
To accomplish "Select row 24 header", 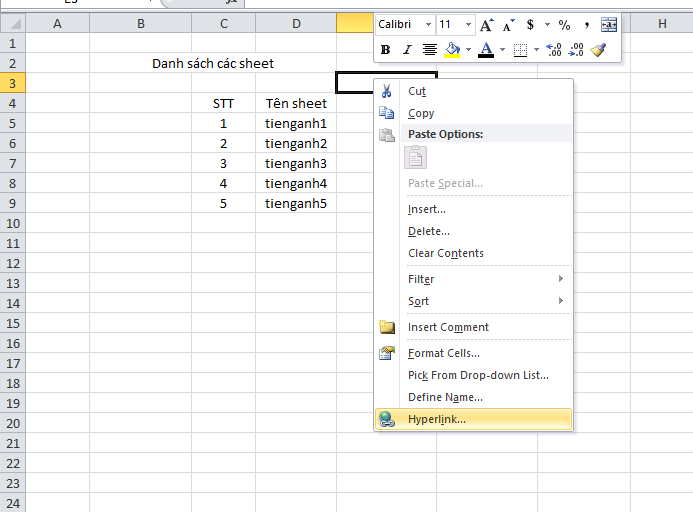I will tap(12, 503).
